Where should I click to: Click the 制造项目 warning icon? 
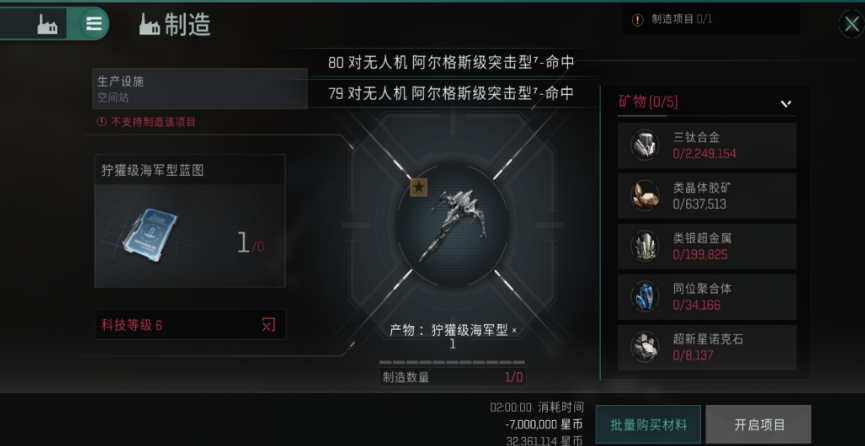[638, 20]
